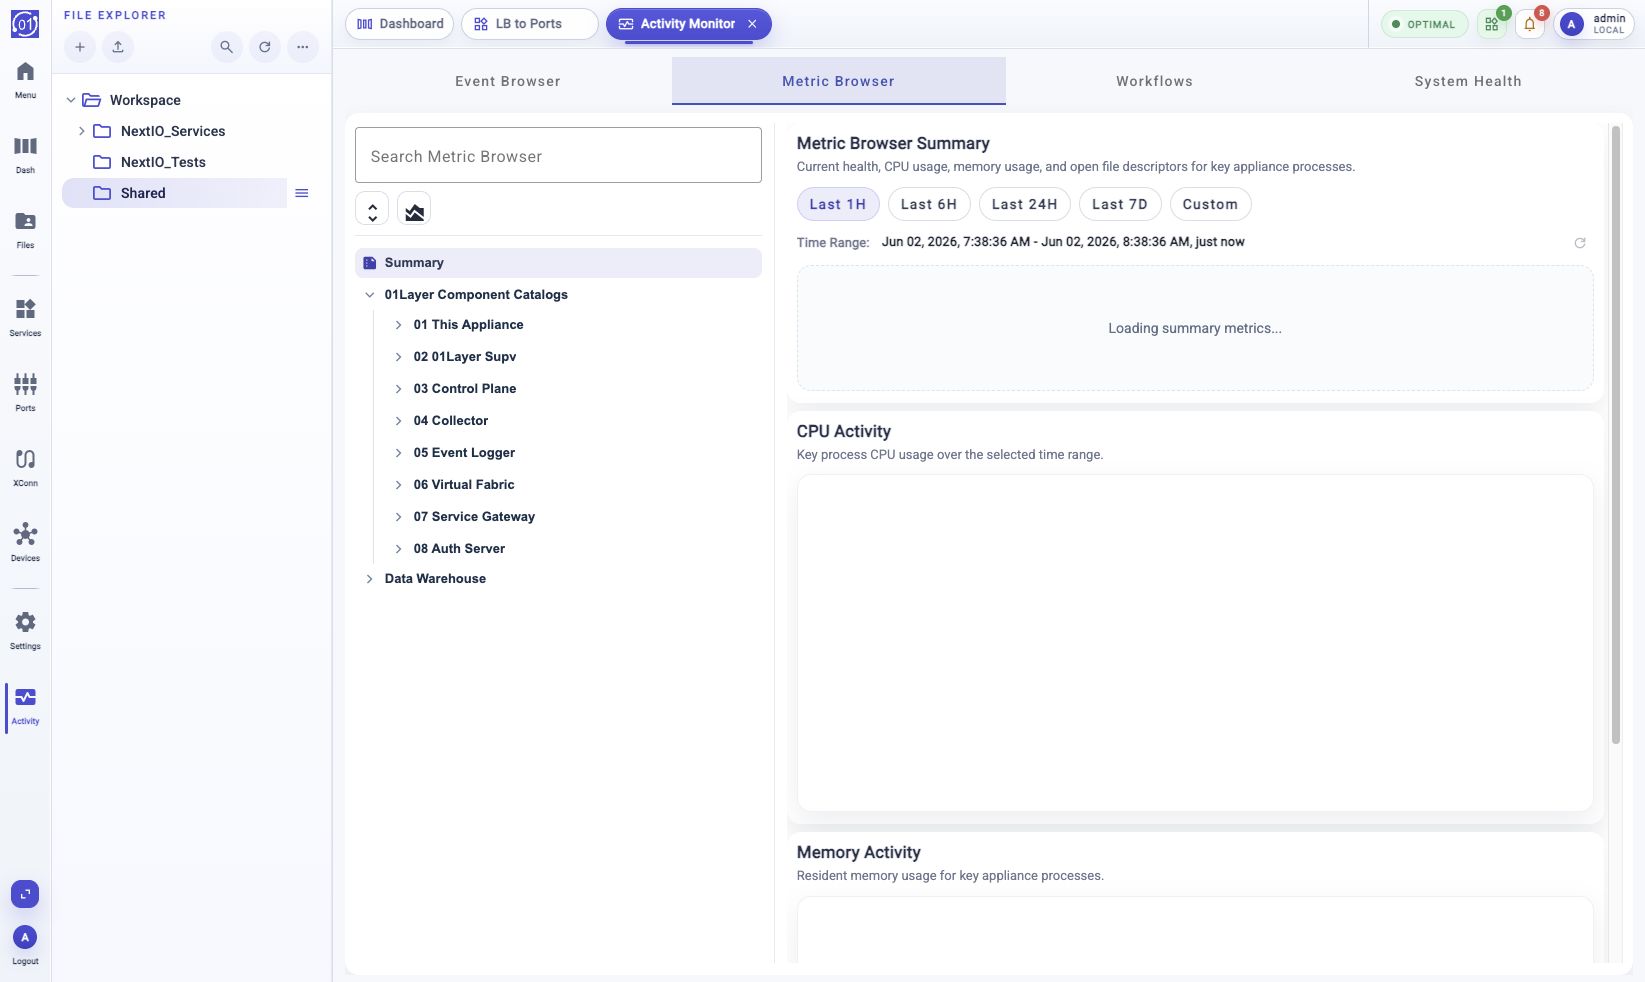Switch to the Event Browser tab
This screenshot has height=982, width=1645.
508,81
